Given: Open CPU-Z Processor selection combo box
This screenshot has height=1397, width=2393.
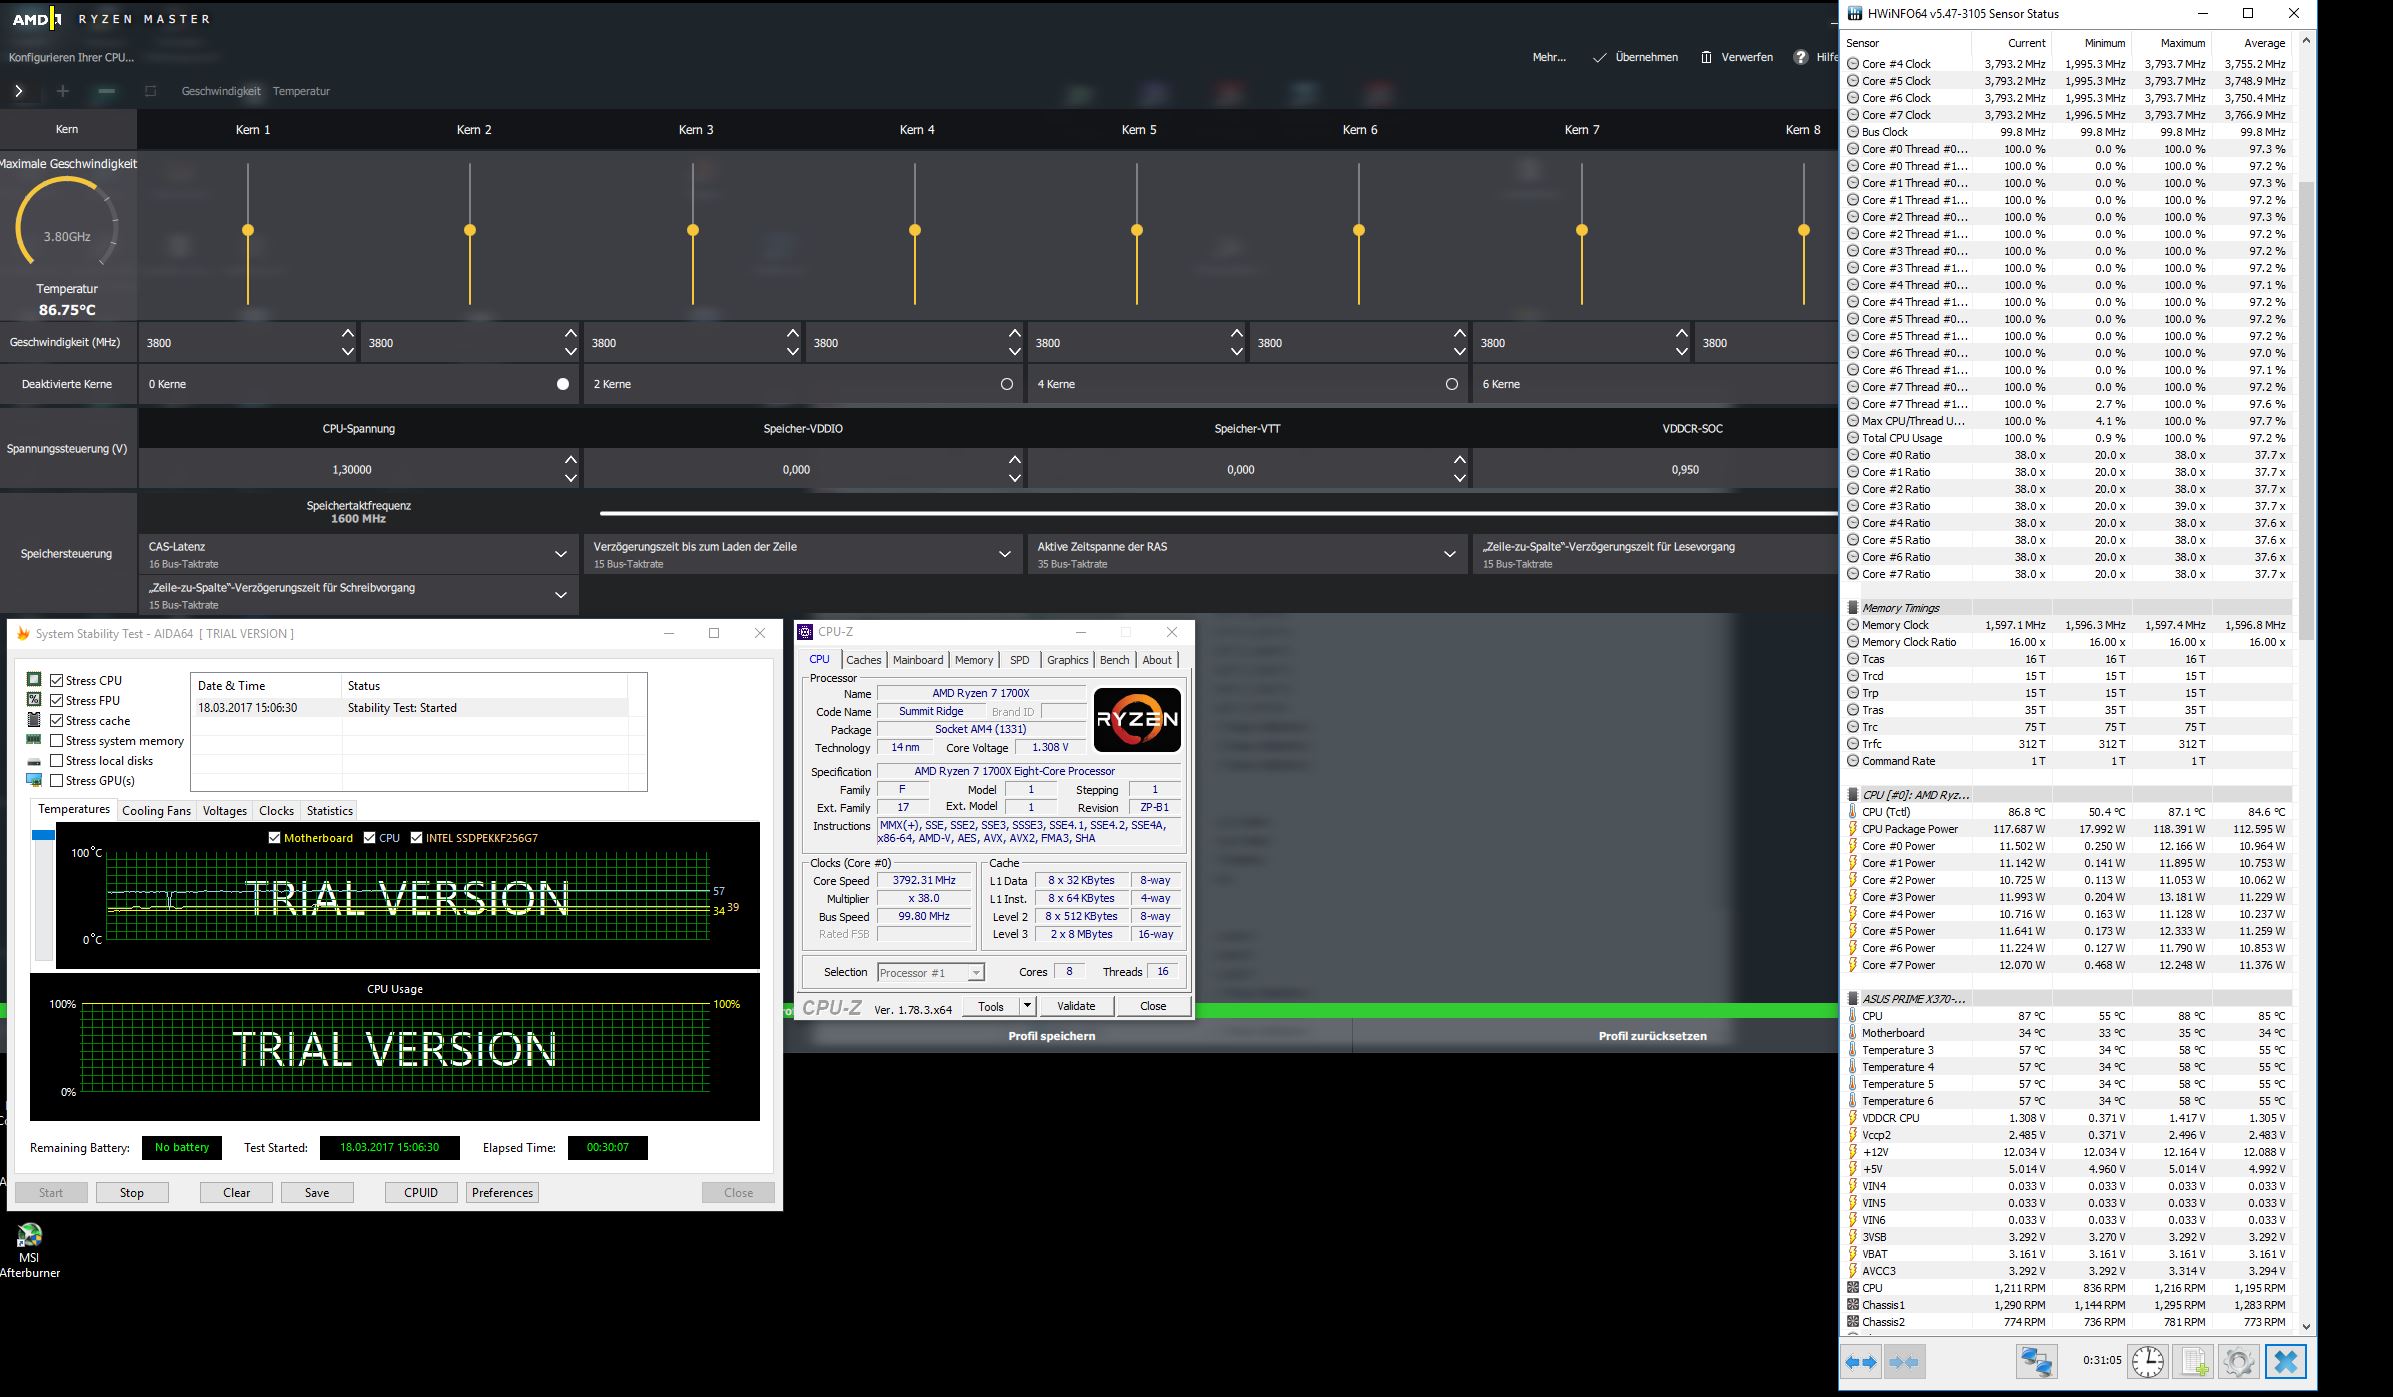Looking at the screenshot, I should (x=930, y=973).
